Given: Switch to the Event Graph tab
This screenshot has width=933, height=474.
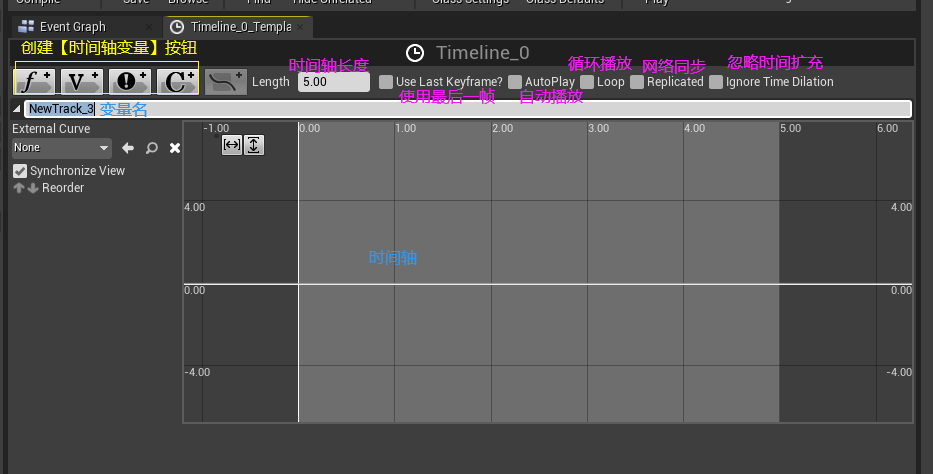Looking at the screenshot, I should (73, 27).
